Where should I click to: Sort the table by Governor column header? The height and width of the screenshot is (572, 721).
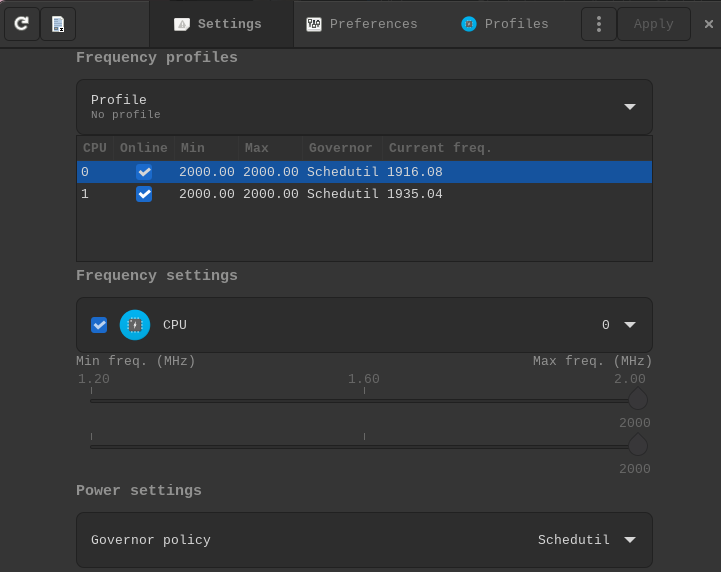[340, 148]
